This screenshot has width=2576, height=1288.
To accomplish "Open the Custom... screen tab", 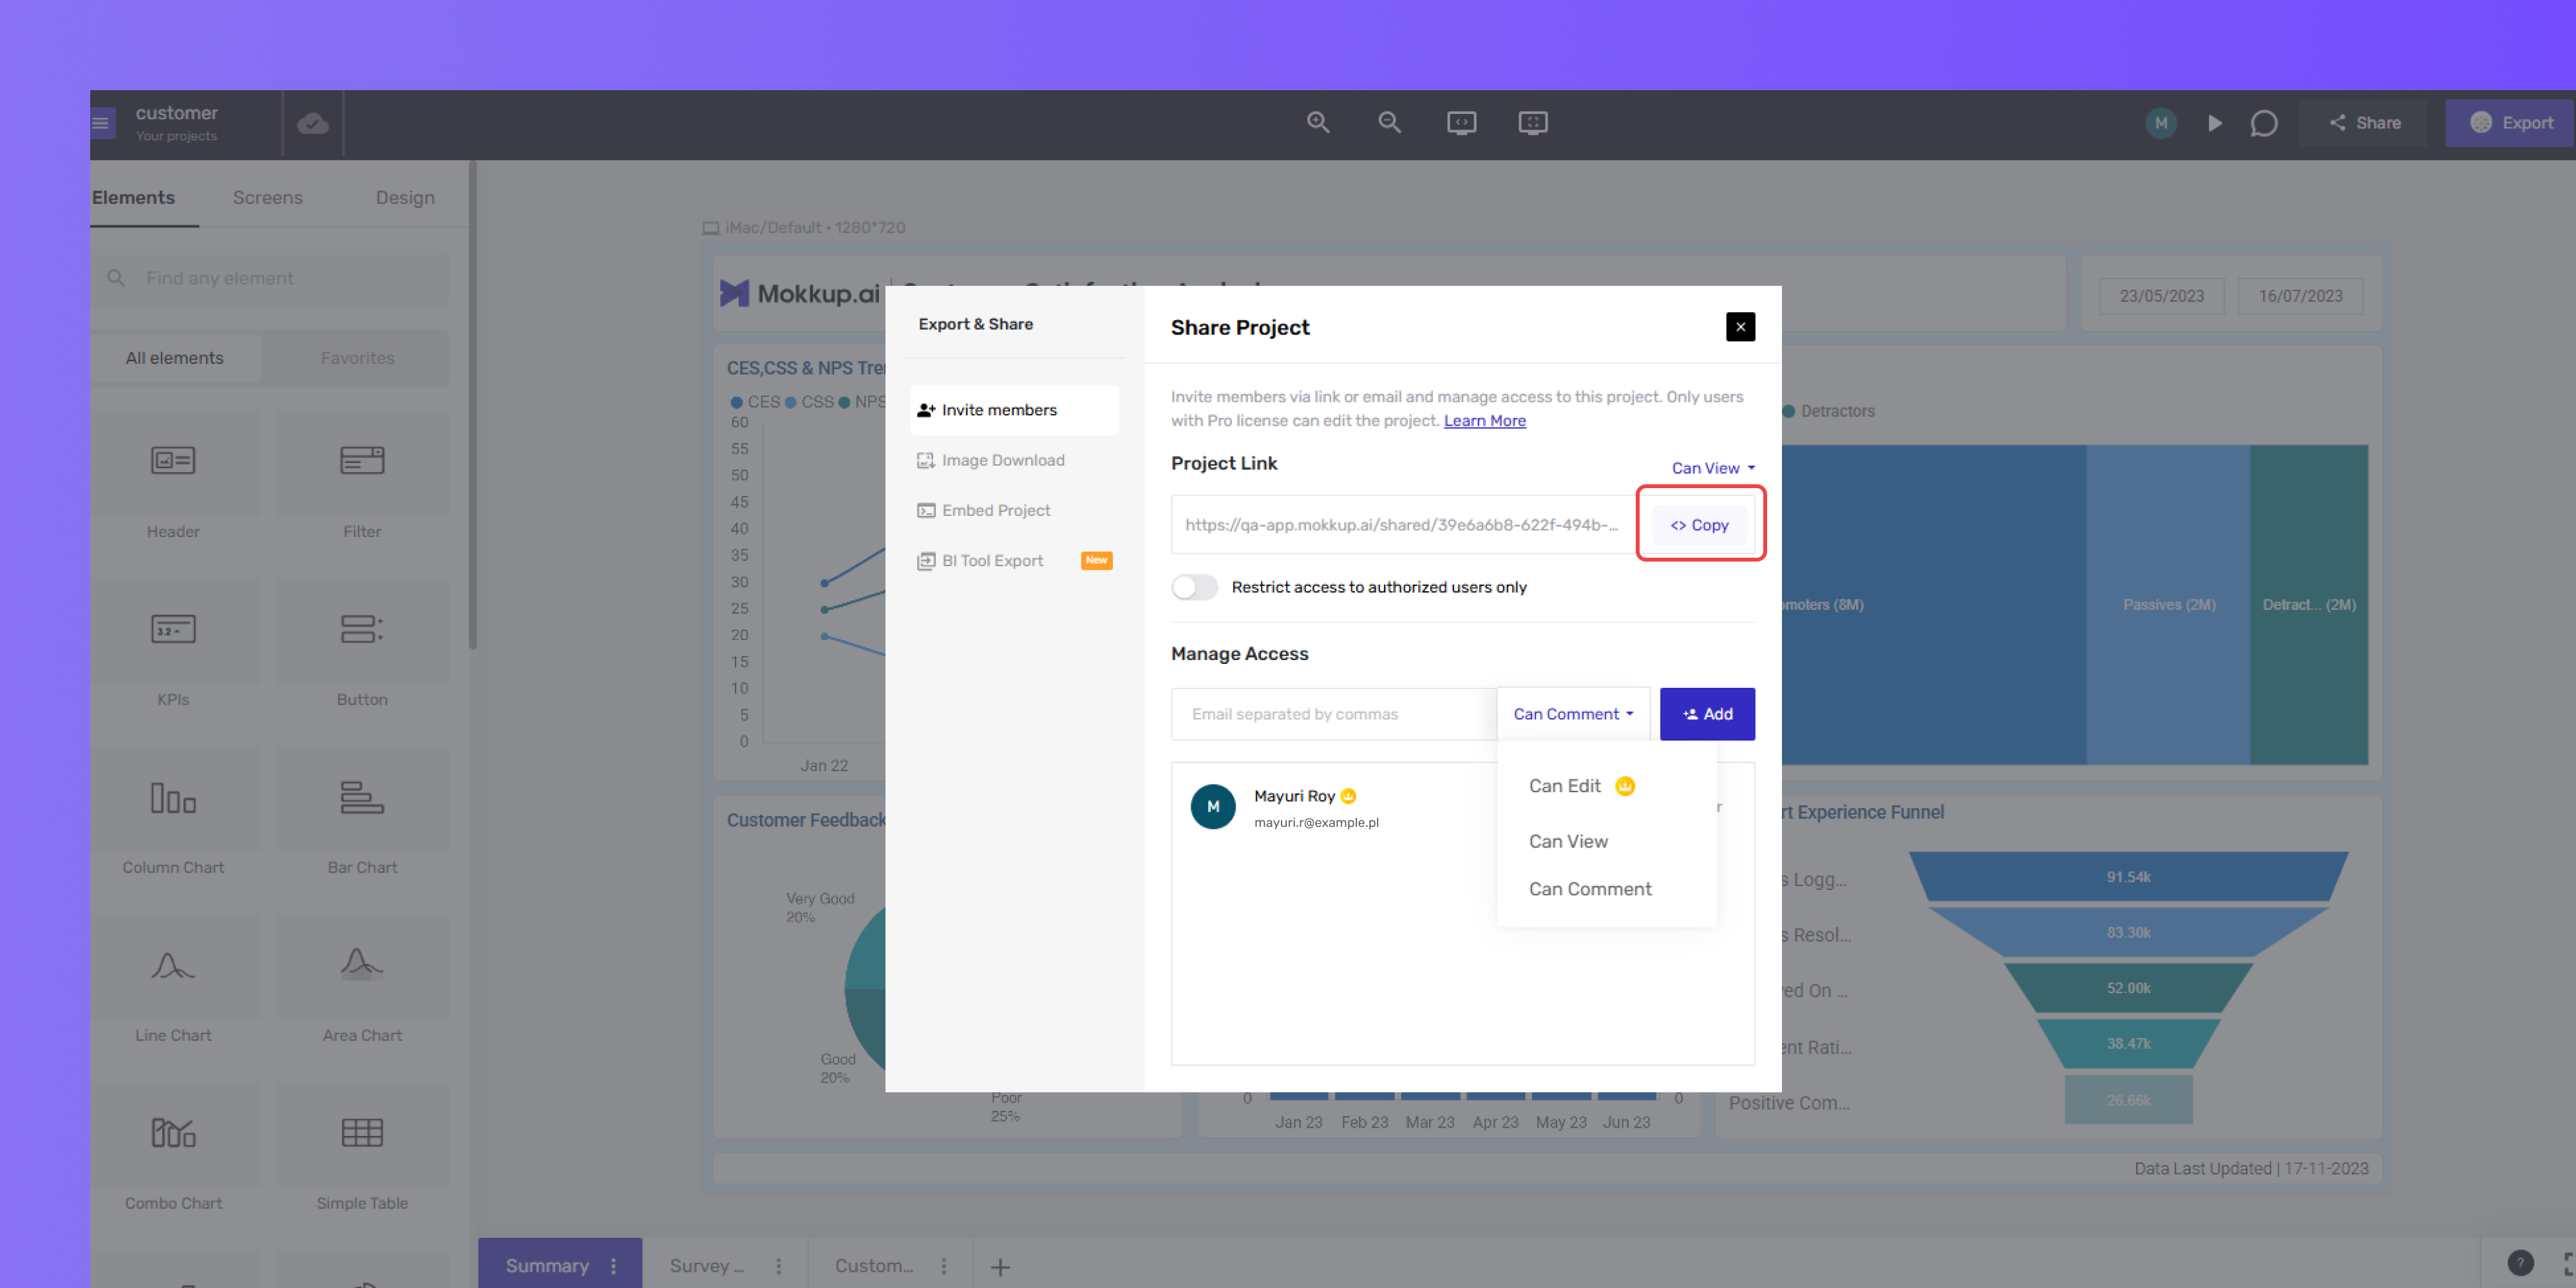I will [x=873, y=1266].
